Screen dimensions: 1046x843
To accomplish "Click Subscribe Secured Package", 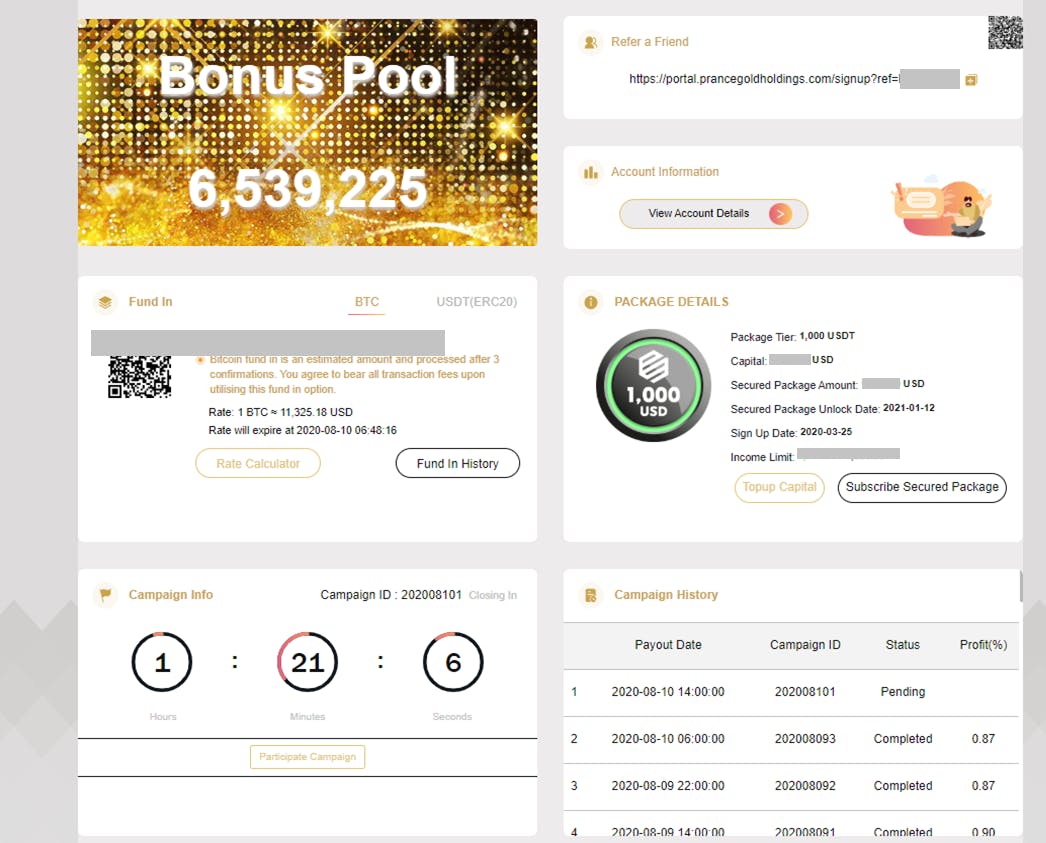I will pyautogui.click(x=921, y=487).
